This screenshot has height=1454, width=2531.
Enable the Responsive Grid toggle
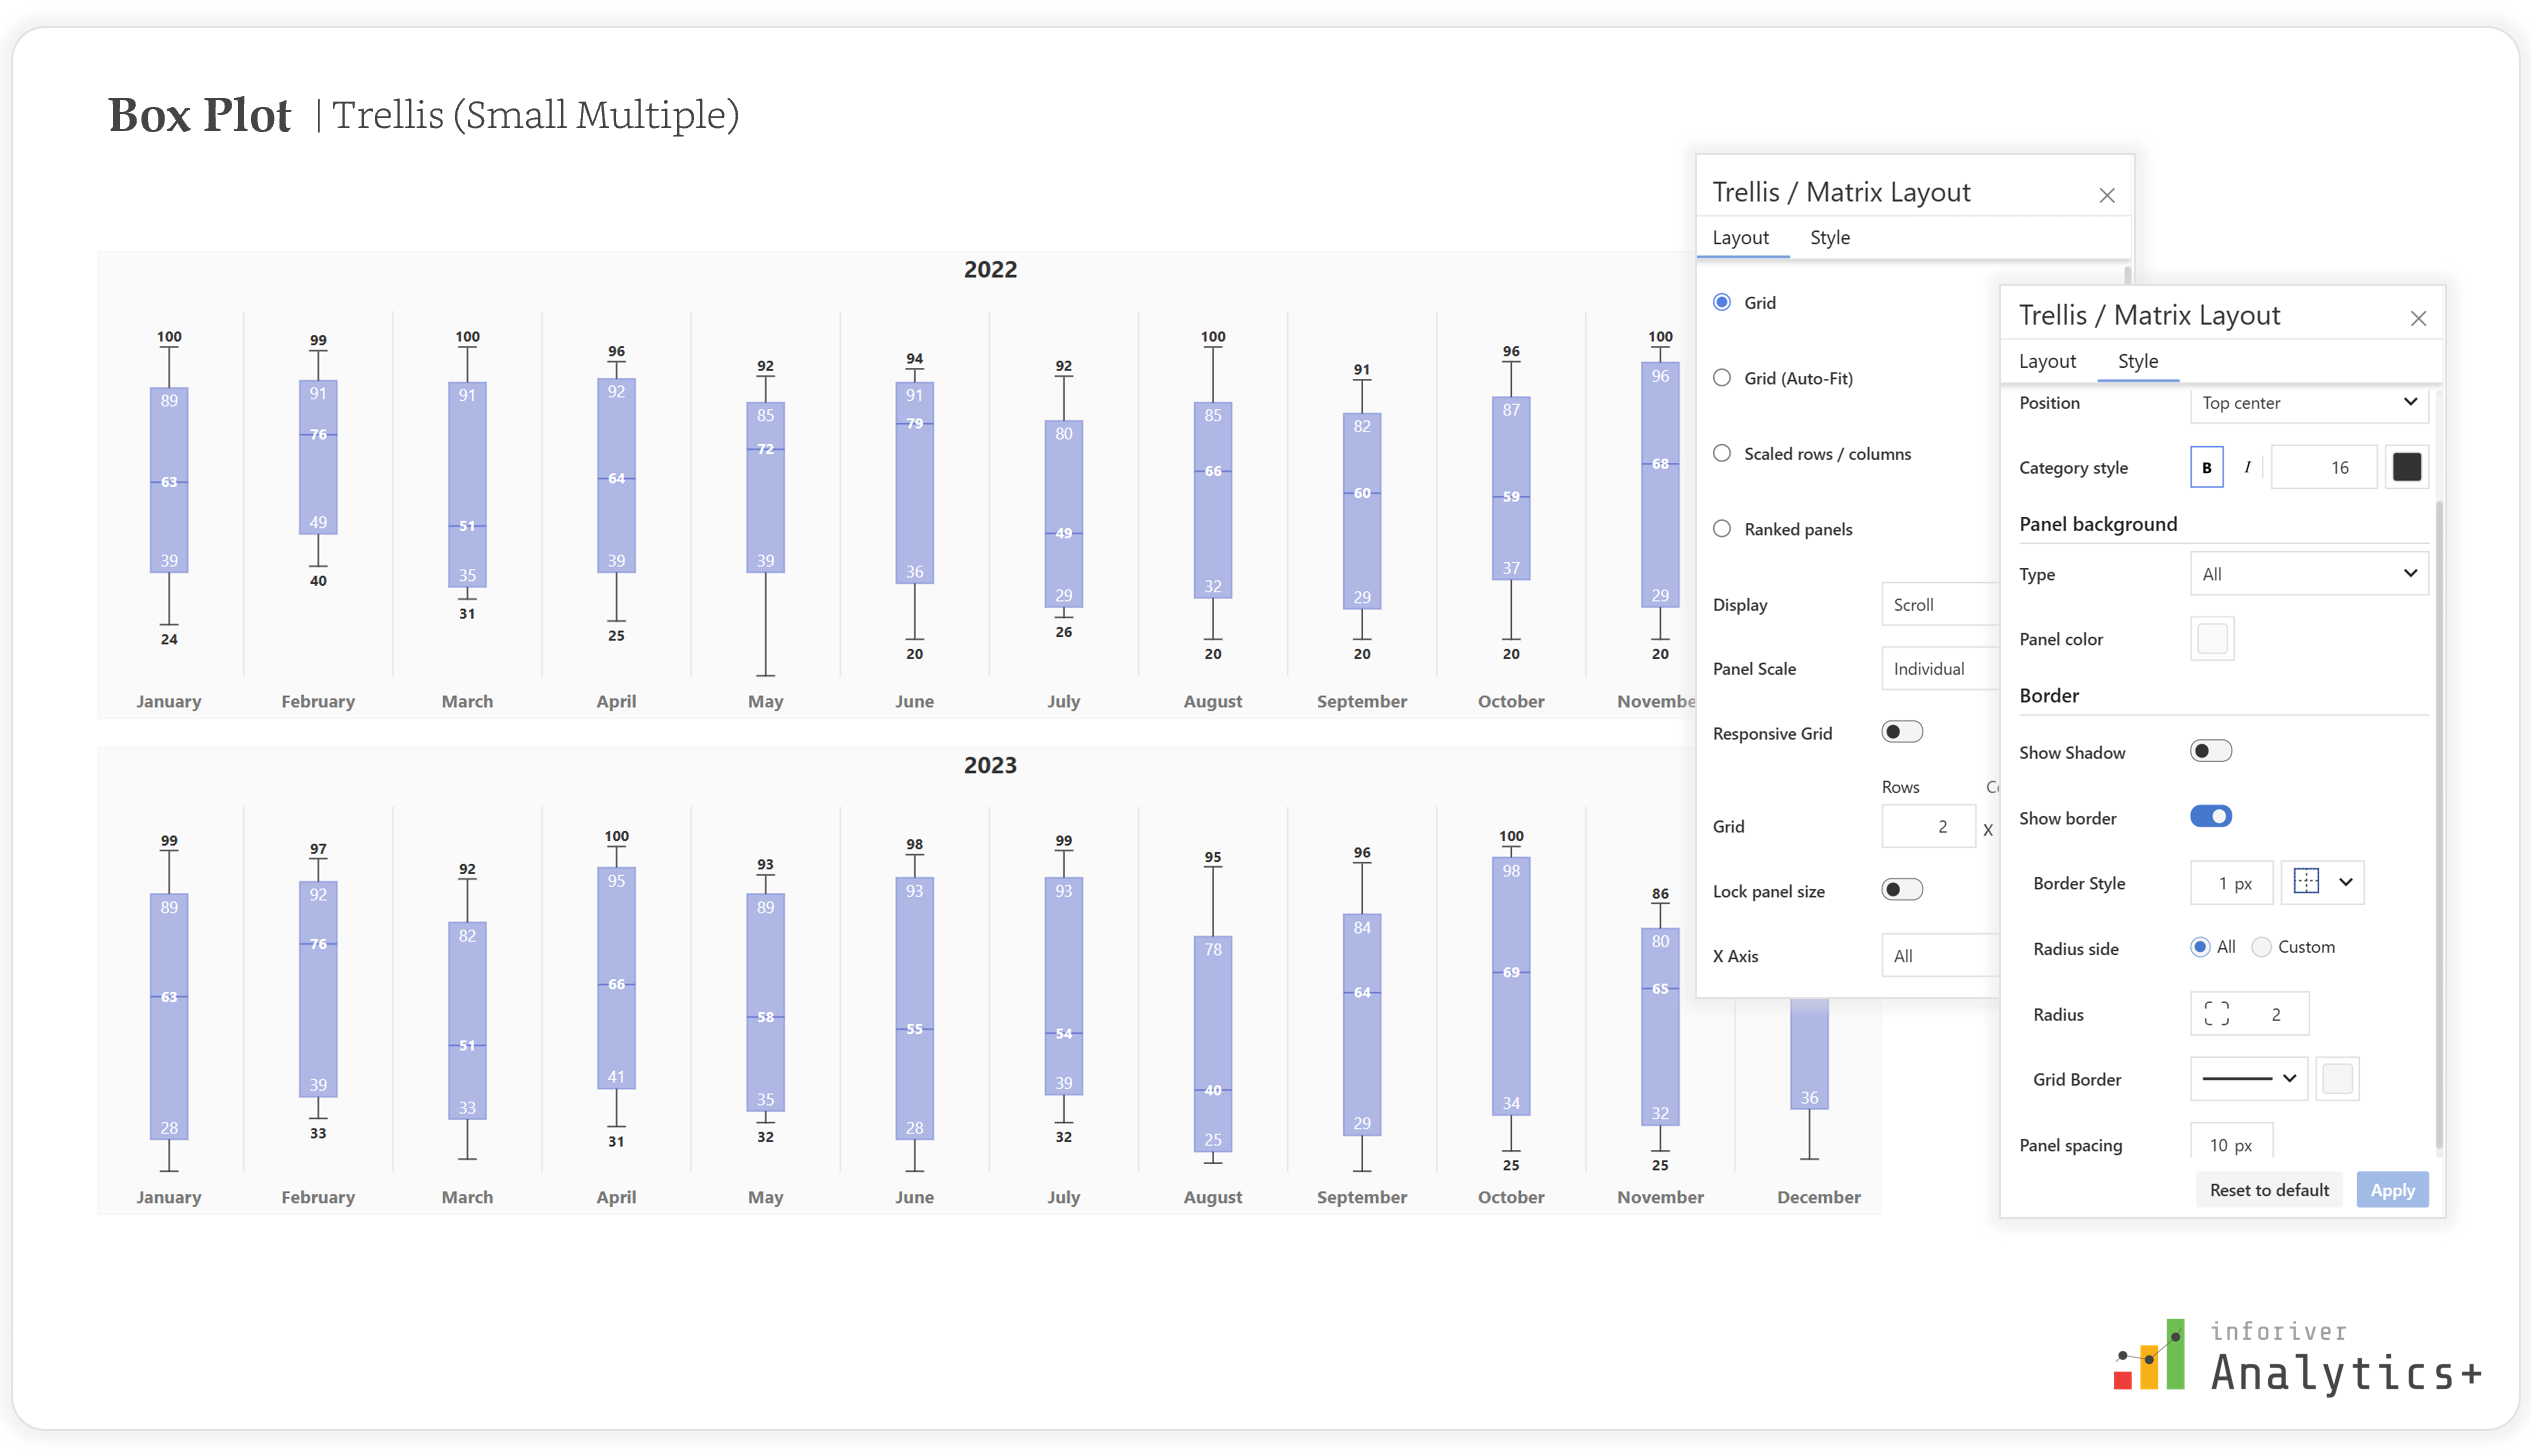tap(1901, 732)
